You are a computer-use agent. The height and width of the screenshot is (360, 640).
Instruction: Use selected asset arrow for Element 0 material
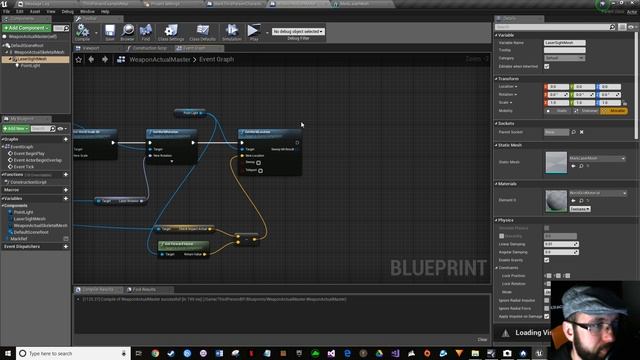pyautogui.click(x=573, y=201)
